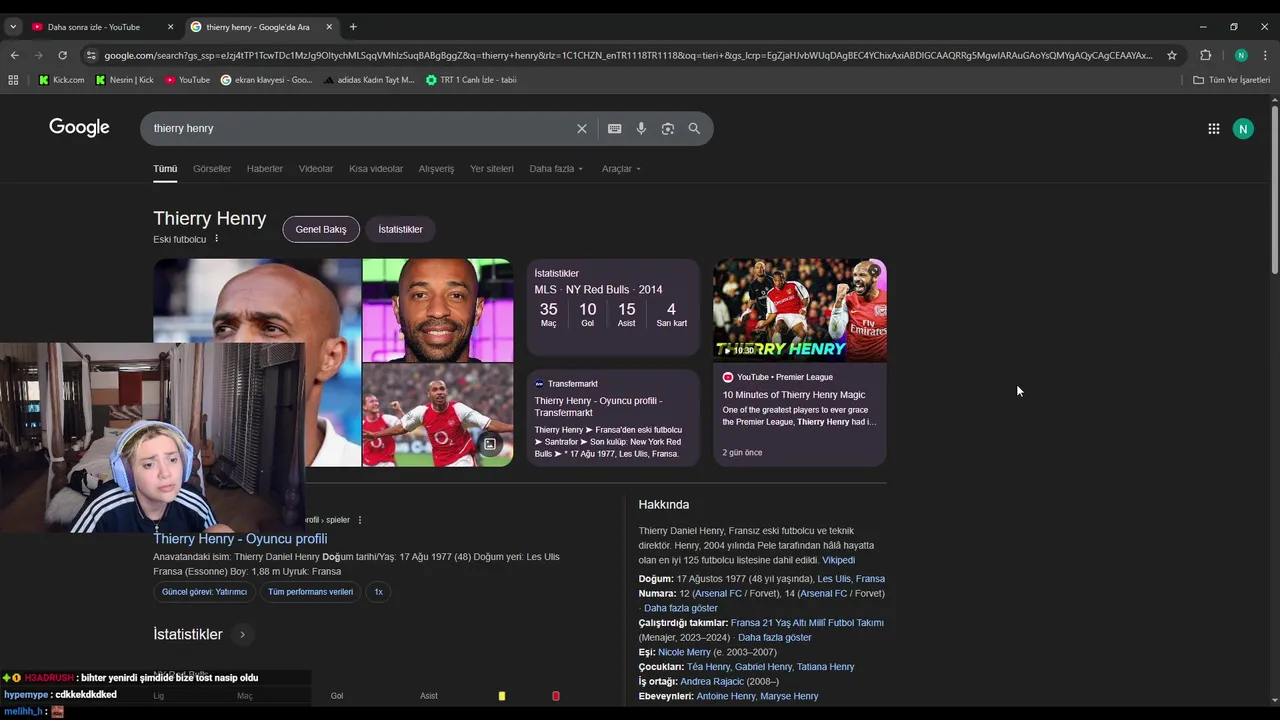The height and width of the screenshot is (720, 1280).
Task: Select the Haberler tab
Action: point(265,169)
